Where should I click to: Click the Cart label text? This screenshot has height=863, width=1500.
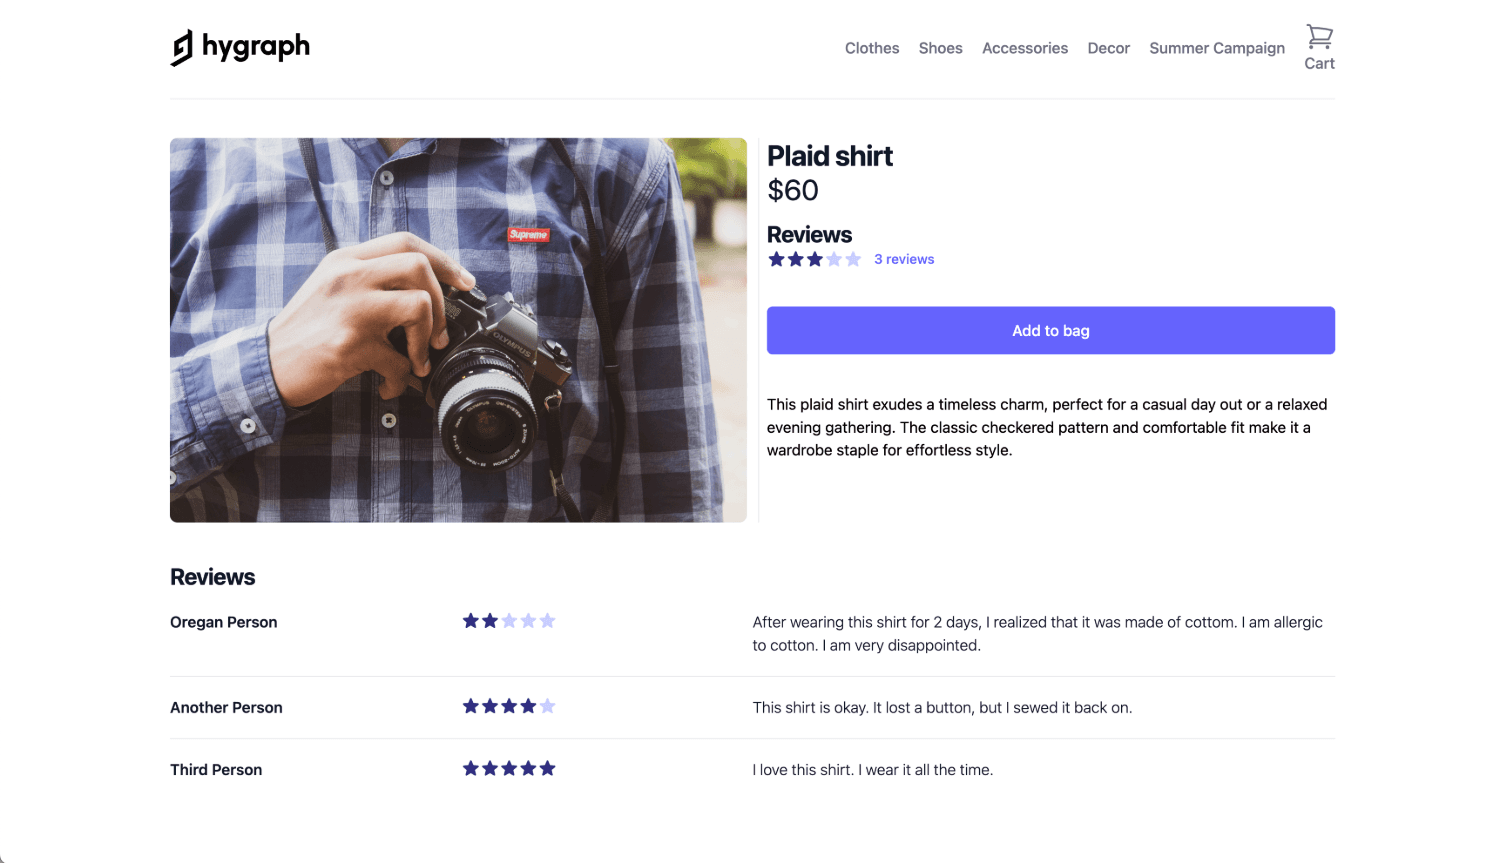pyautogui.click(x=1319, y=62)
